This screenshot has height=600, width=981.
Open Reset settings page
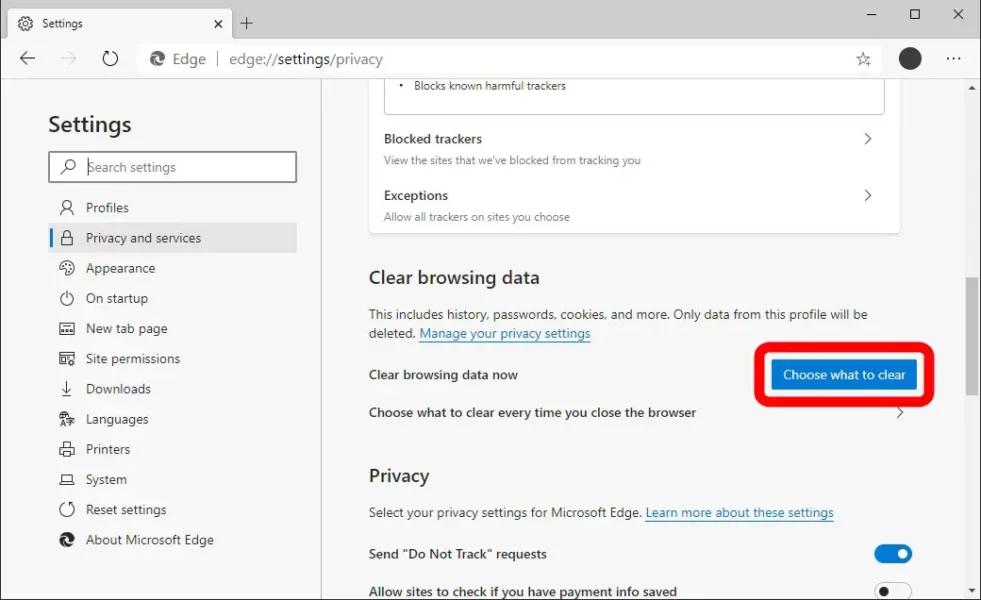173,510
